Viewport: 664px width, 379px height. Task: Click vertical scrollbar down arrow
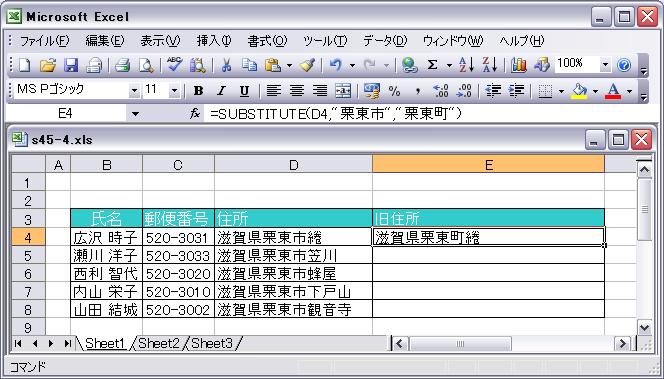tap(644, 327)
